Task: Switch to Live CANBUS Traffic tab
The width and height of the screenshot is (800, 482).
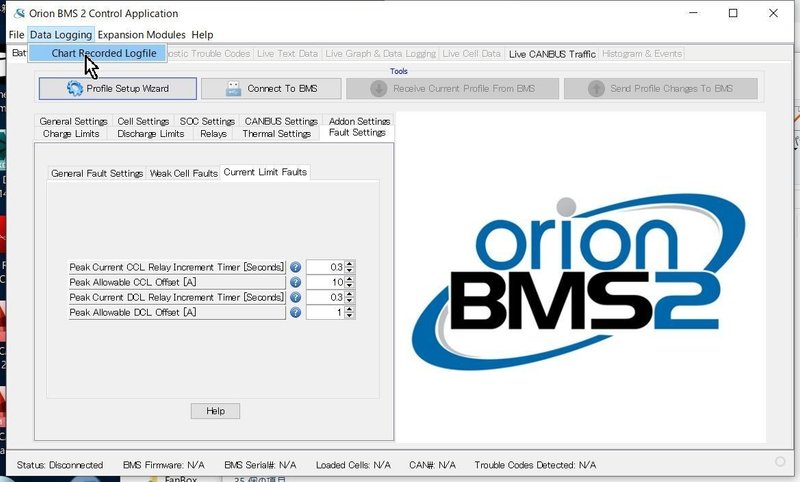Action: 552,54
